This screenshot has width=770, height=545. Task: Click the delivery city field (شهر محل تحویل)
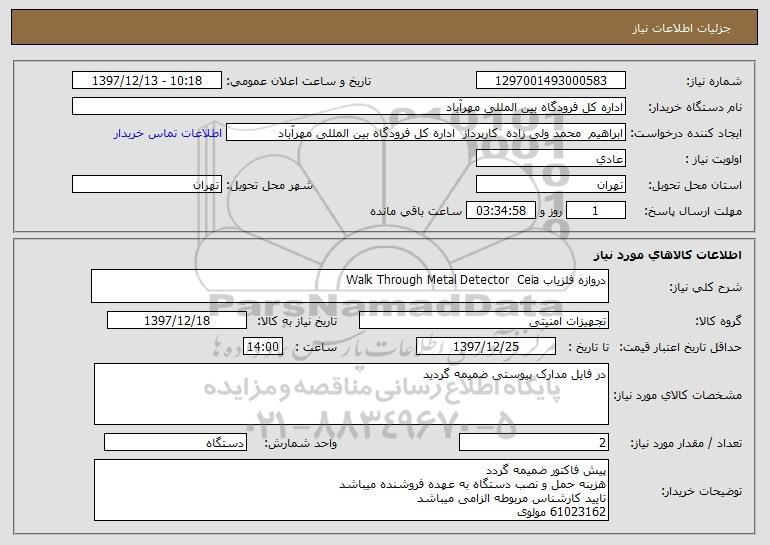click(x=148, y=185)
